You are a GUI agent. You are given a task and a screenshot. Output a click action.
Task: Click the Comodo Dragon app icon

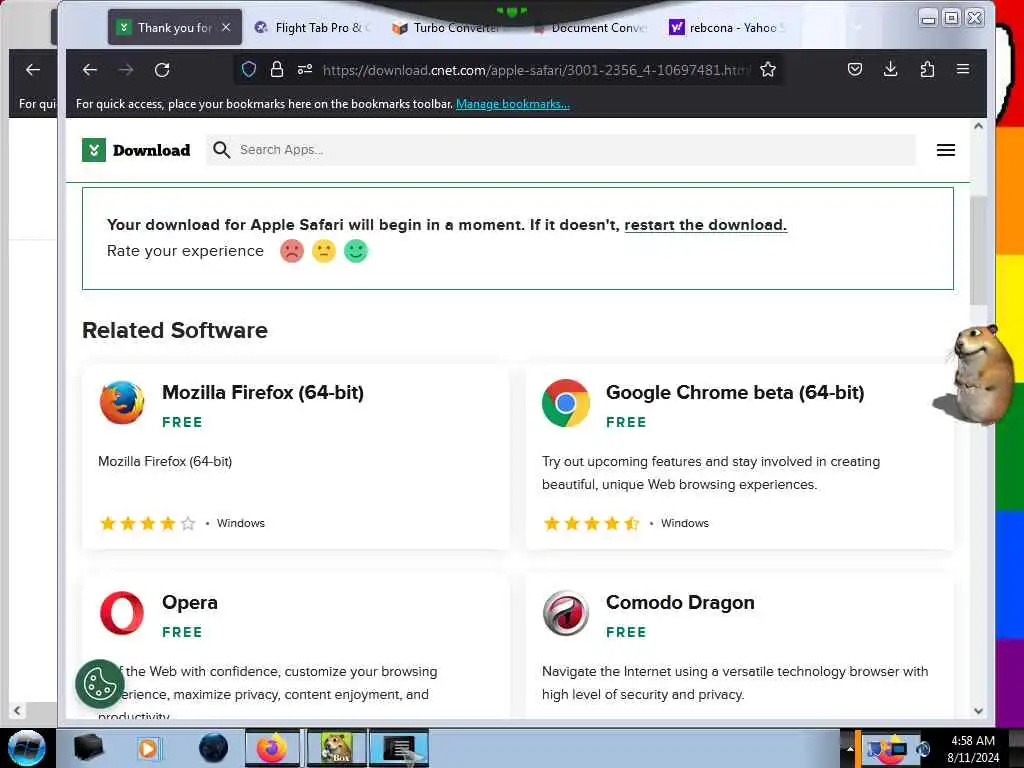click(x=566, y=613)
